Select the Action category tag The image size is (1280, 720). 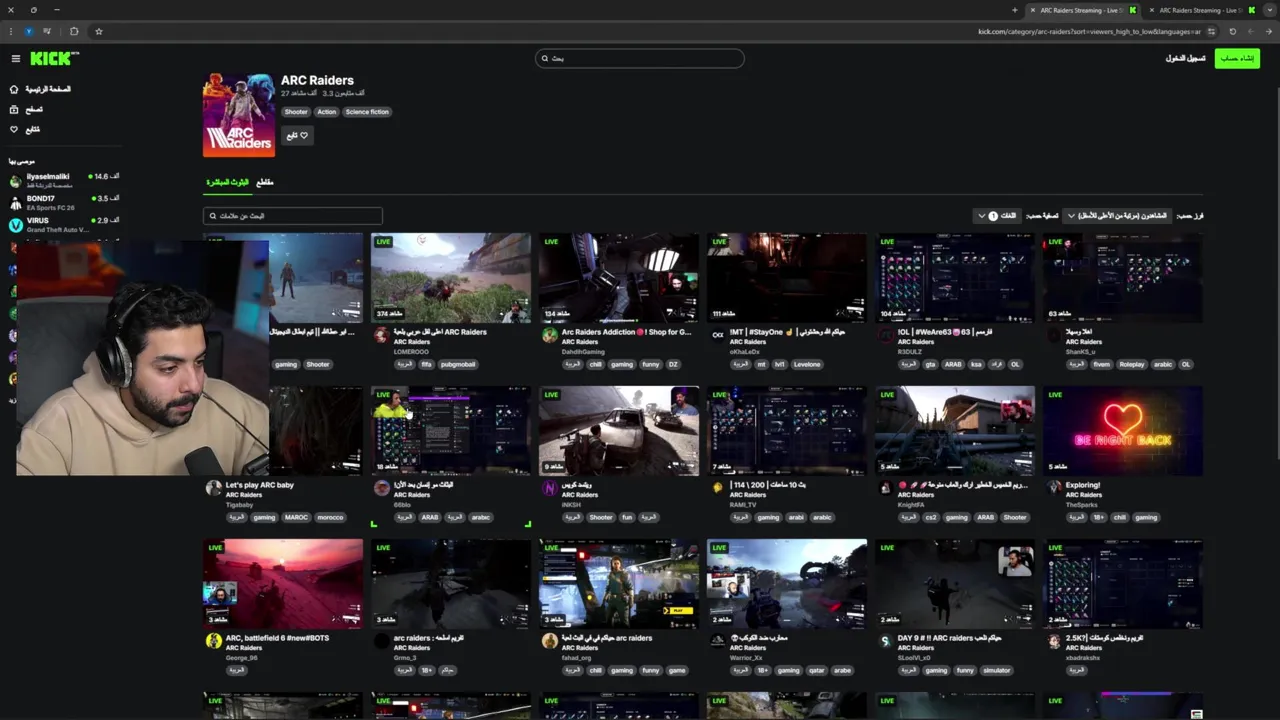point(326,112)
